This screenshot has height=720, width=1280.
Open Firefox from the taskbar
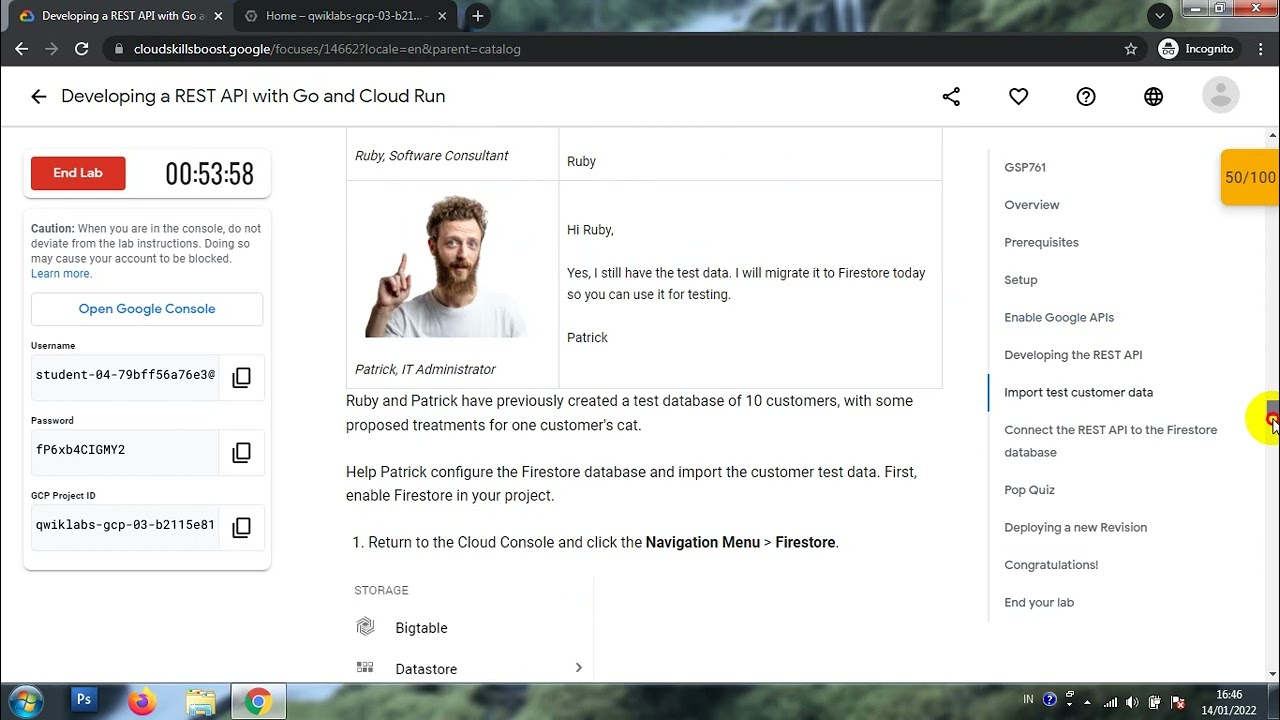pyautogui.click(x=142, y=701)
